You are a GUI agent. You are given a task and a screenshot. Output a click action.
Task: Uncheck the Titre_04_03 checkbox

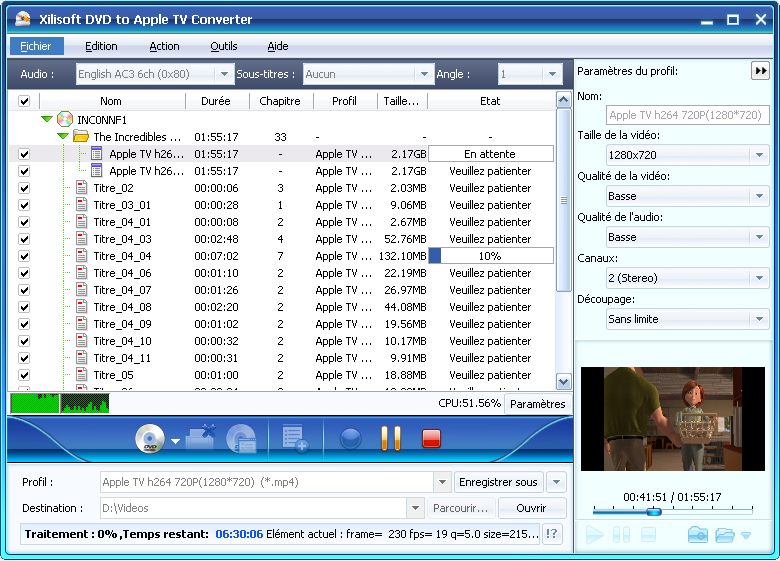coord(24,239)
